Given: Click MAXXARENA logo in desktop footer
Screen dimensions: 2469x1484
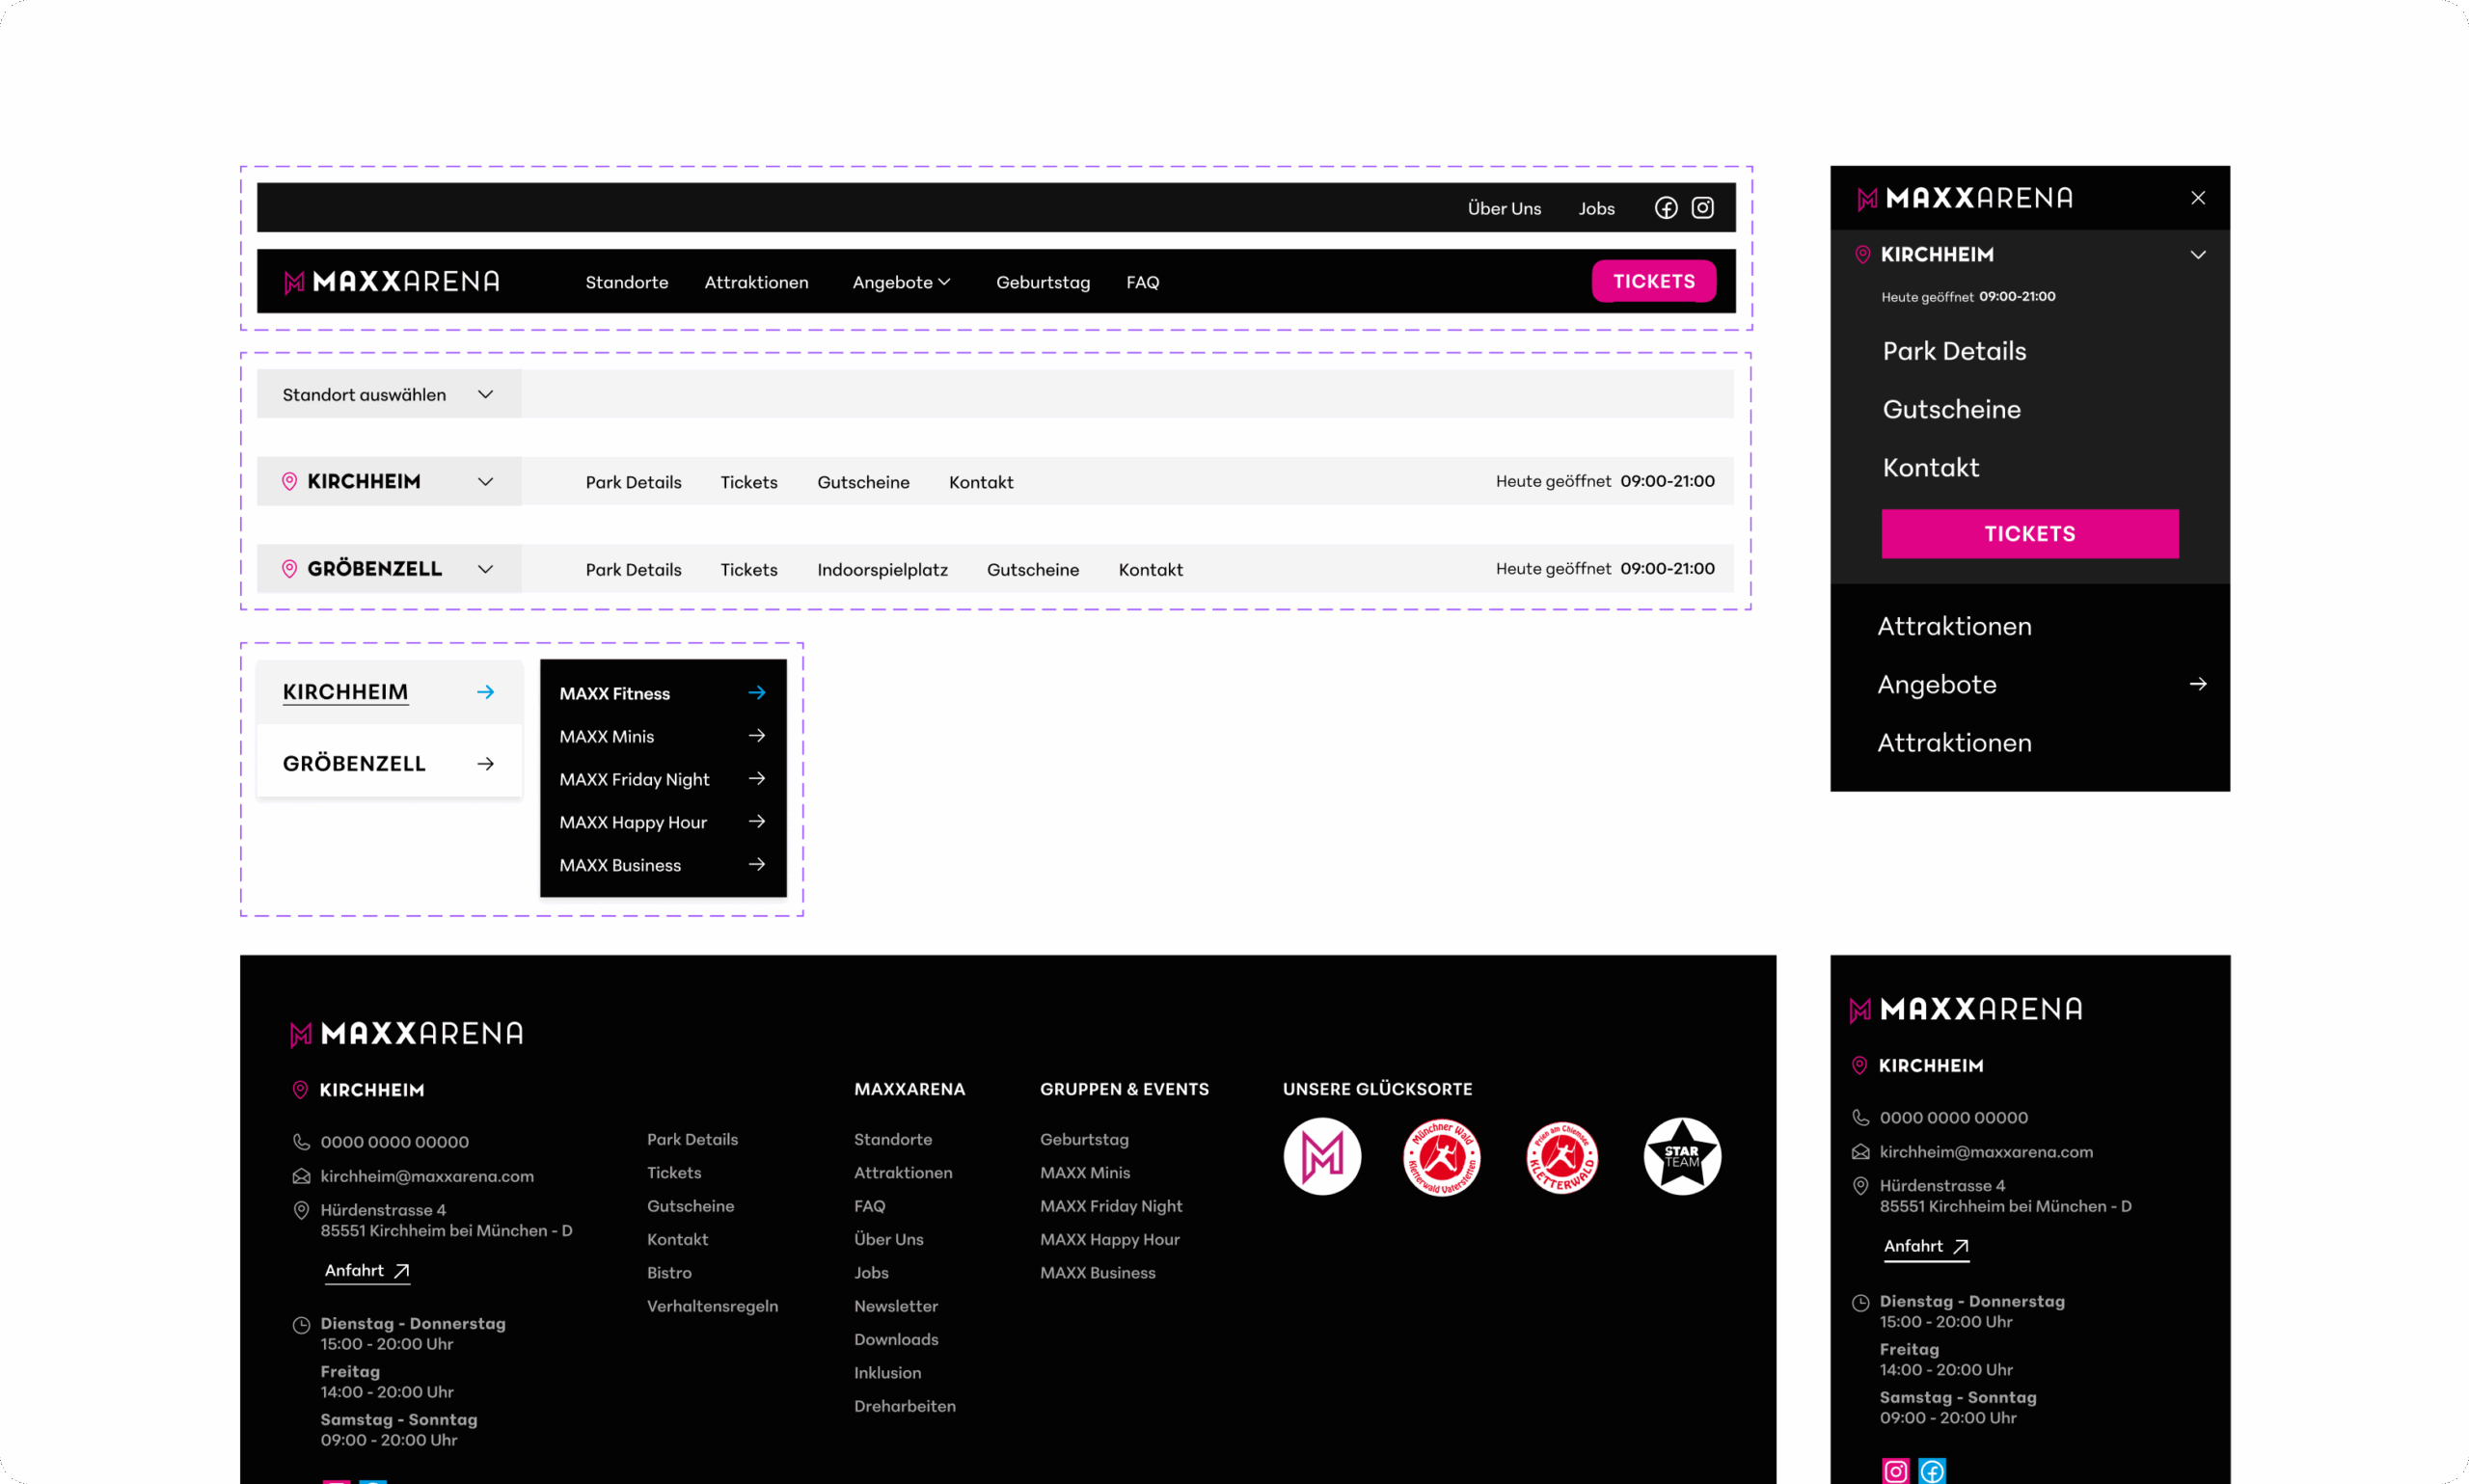Looking at the screenshot, I should (x=406, y=1034).
